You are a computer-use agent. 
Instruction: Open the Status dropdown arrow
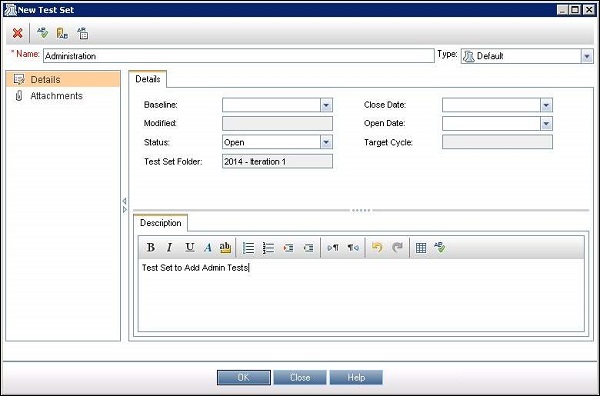(326, 142)
